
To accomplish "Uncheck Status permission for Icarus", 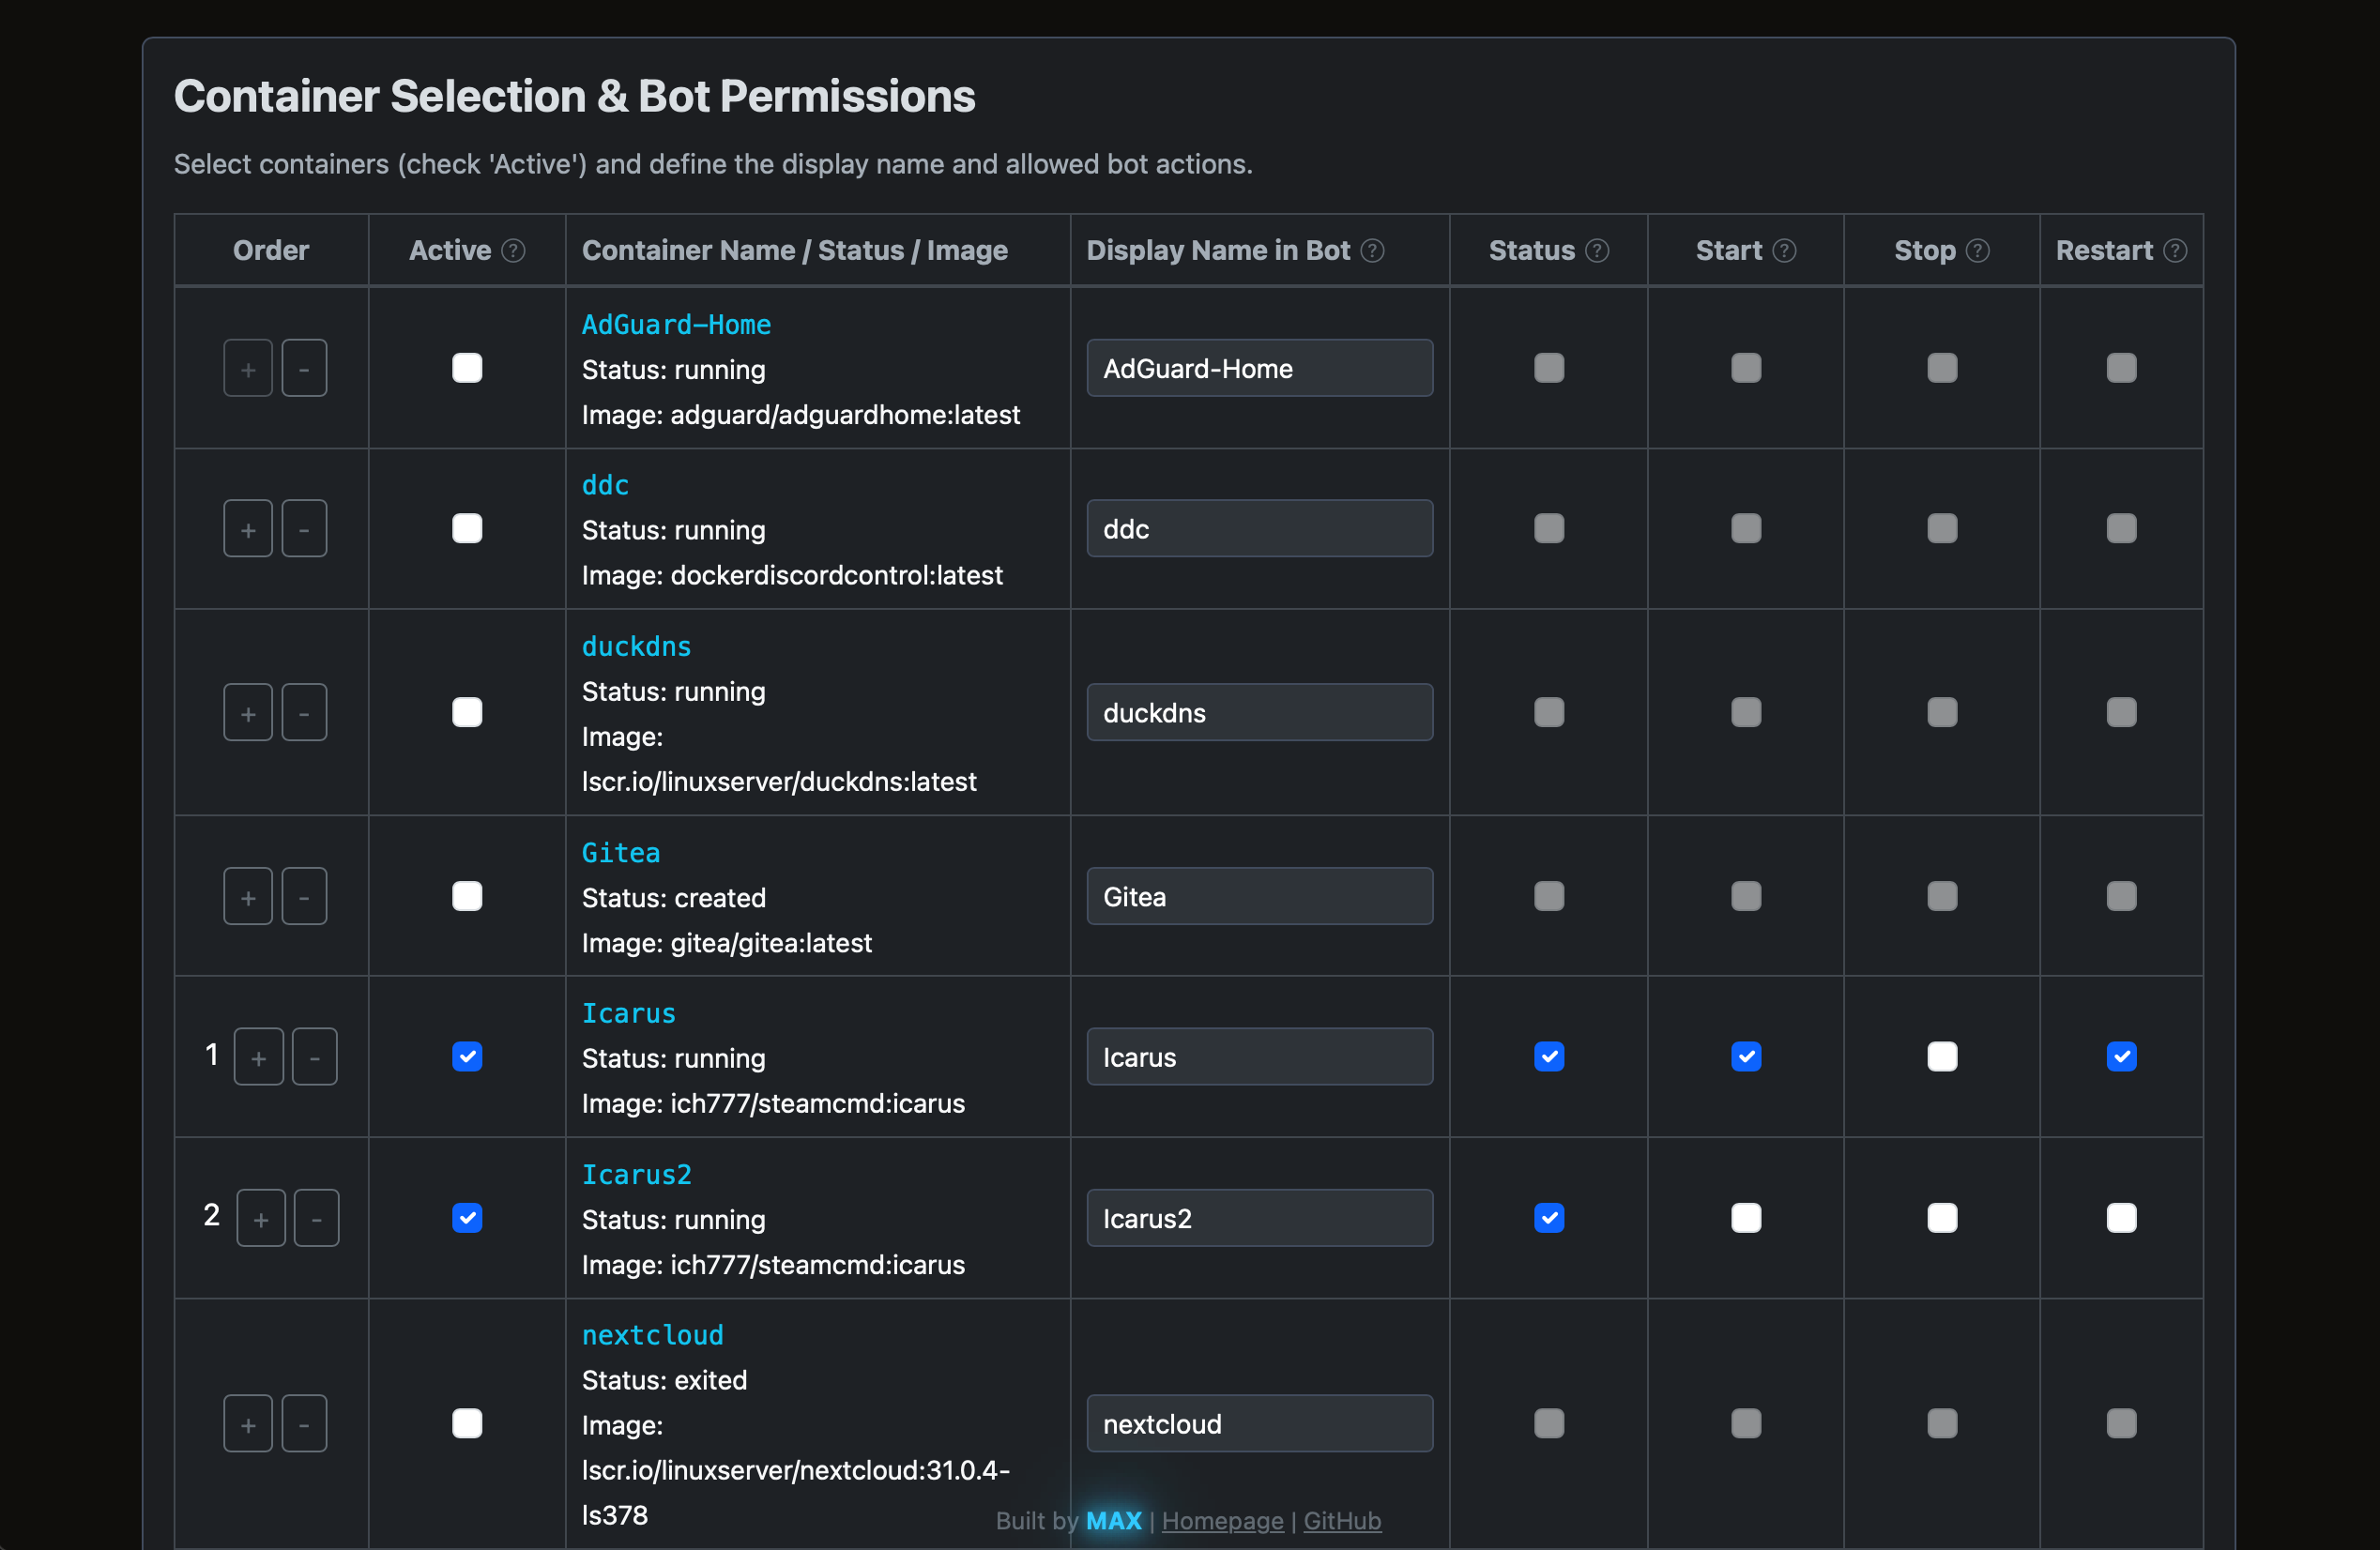I will [x=1549, y=1056].
